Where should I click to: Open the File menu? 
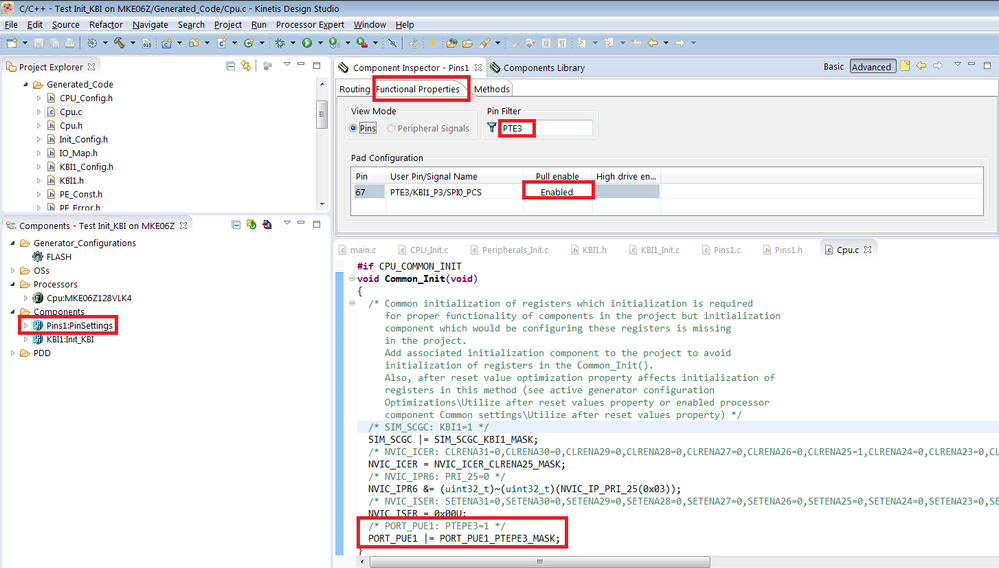11,25
